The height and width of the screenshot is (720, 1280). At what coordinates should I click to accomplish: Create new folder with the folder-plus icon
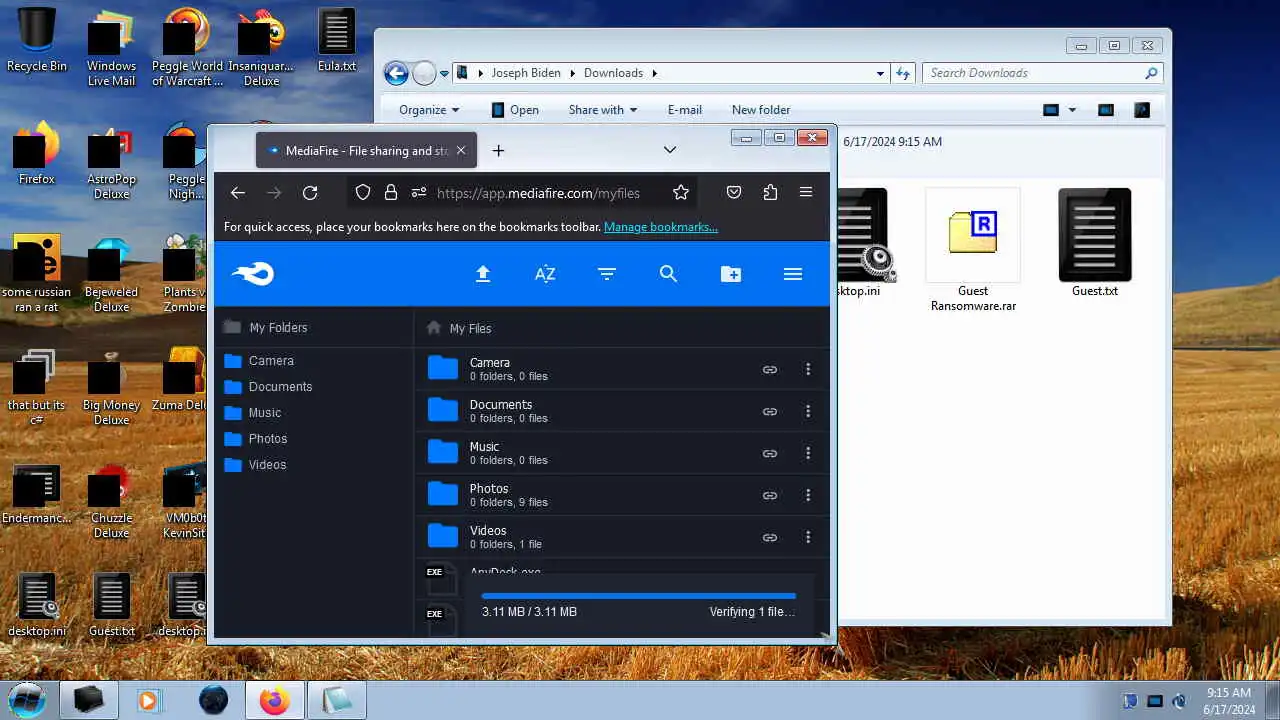coord(731,274)
